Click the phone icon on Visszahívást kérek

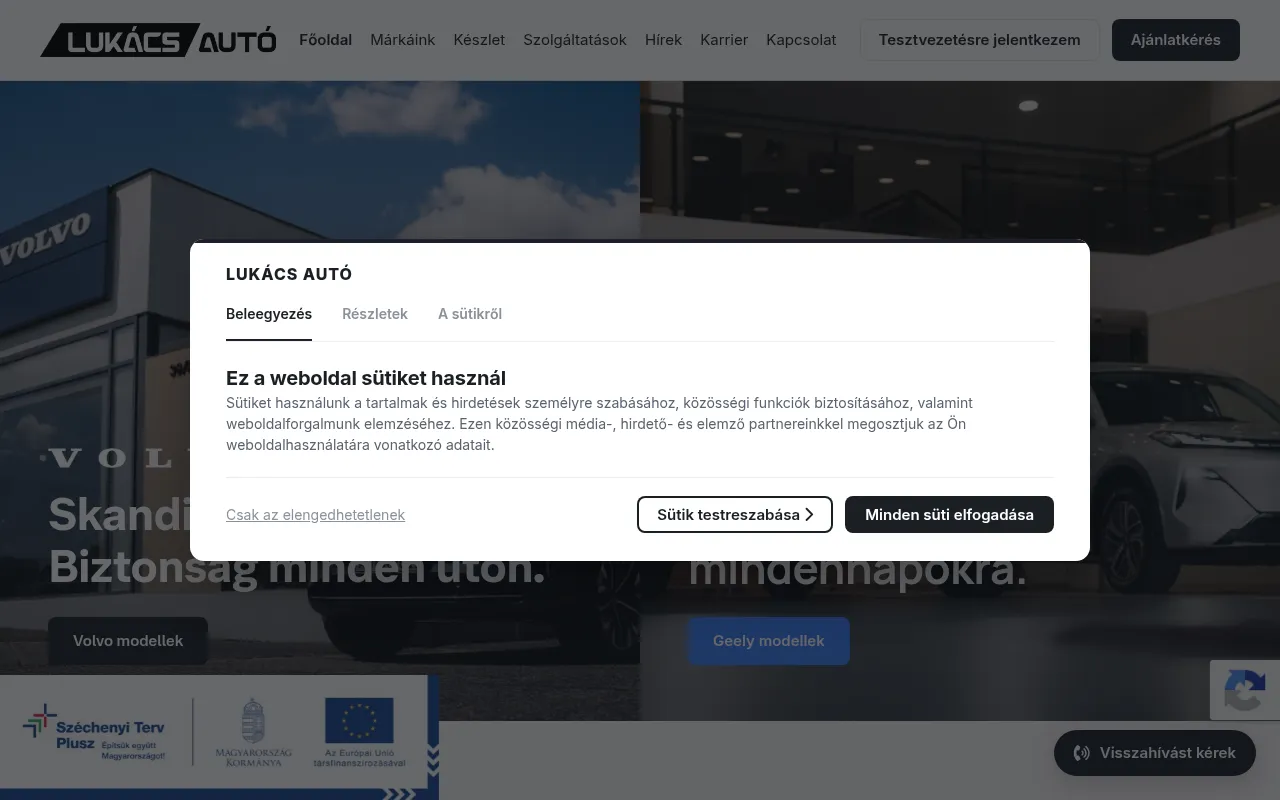coord(1082,753)
